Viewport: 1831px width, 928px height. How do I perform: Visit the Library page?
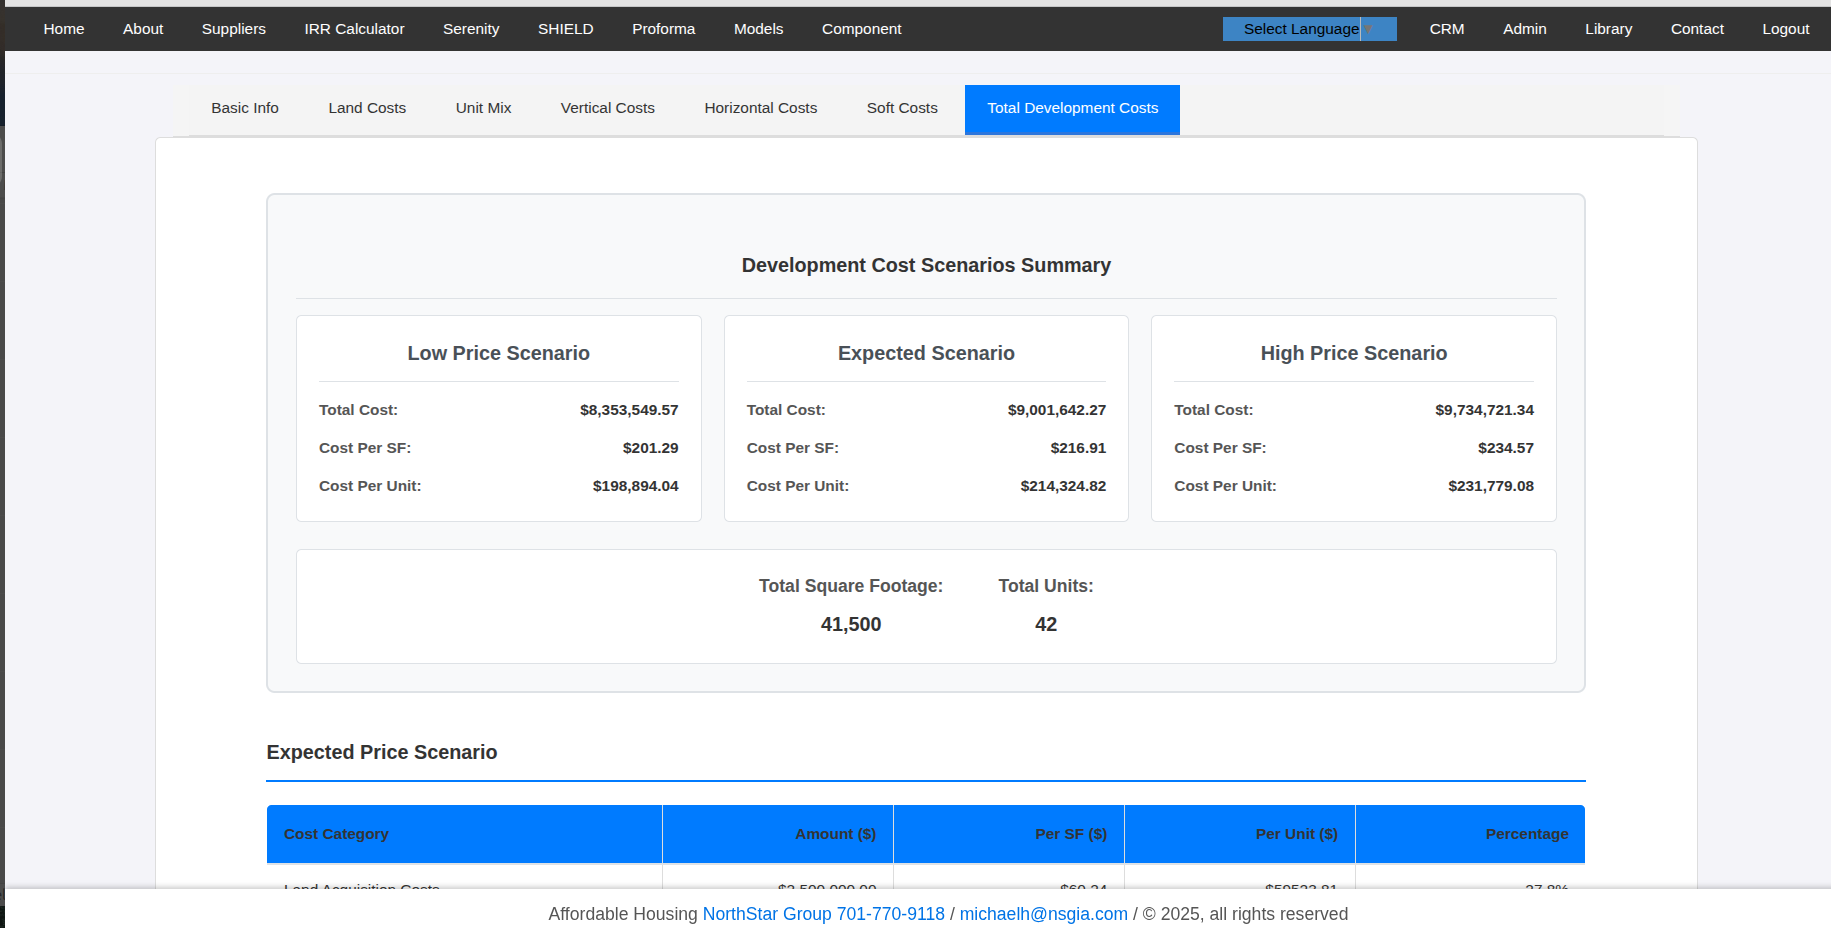coord(1608,29)
